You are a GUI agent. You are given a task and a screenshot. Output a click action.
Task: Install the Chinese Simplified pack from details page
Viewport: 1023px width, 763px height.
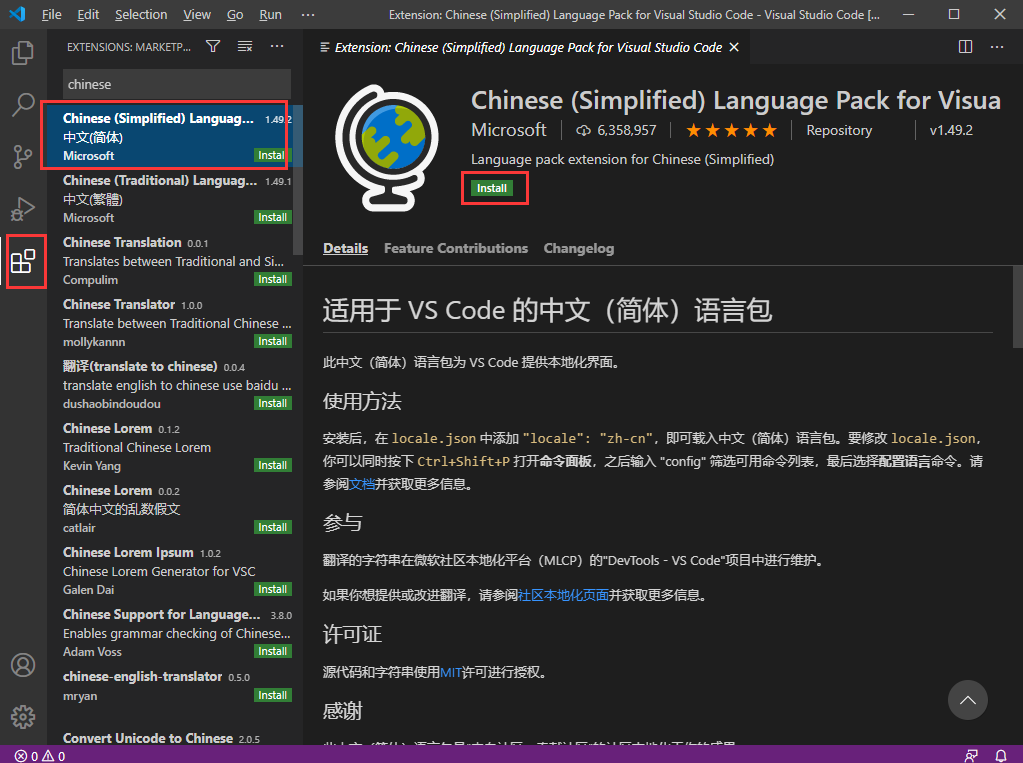tap(492, 188)
